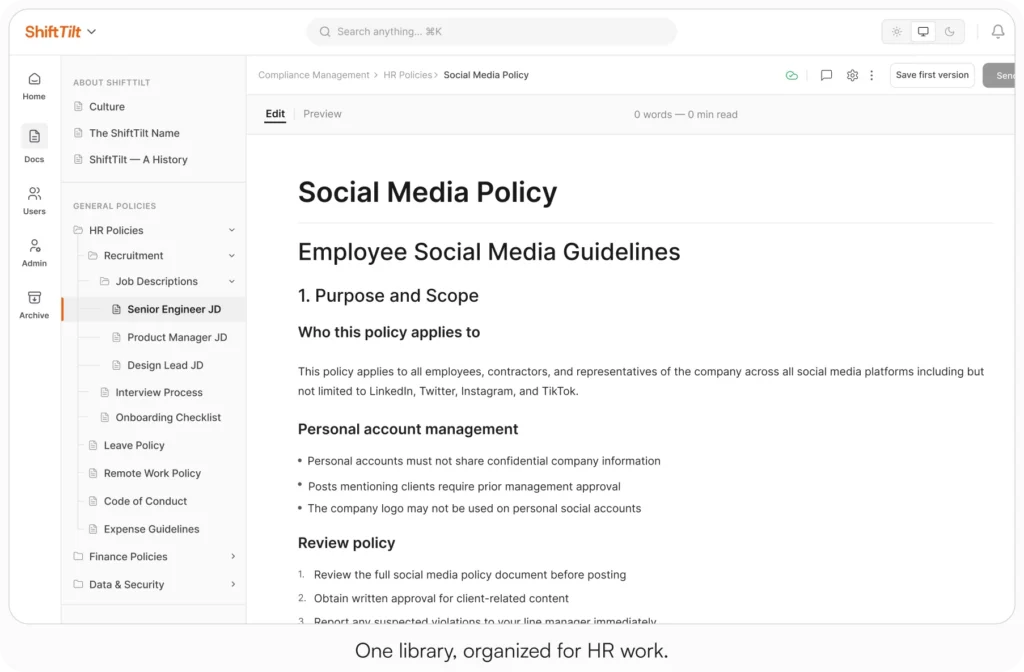Expand the Finance Policies folder chevron
Screen dimensions: 1024x672
[x=233, y=556]
